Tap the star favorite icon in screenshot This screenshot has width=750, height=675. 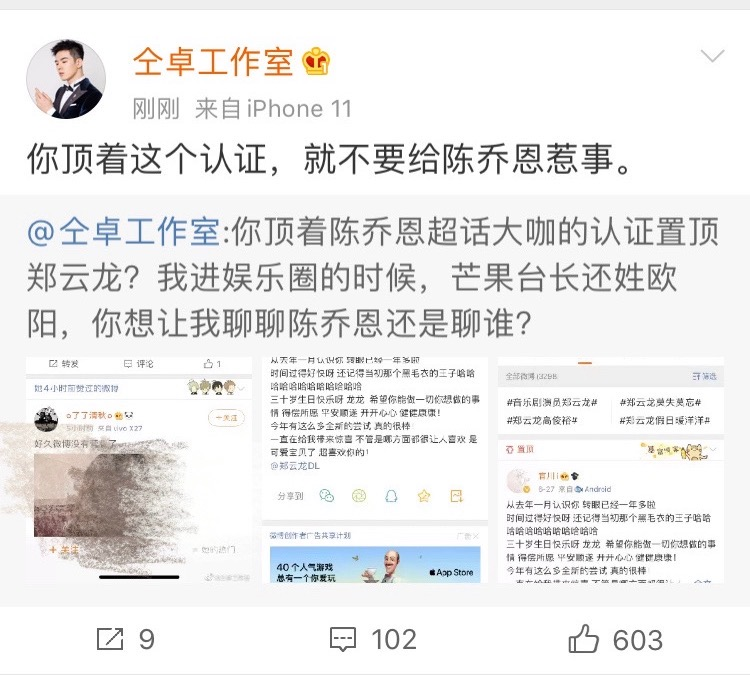[424, 496]
